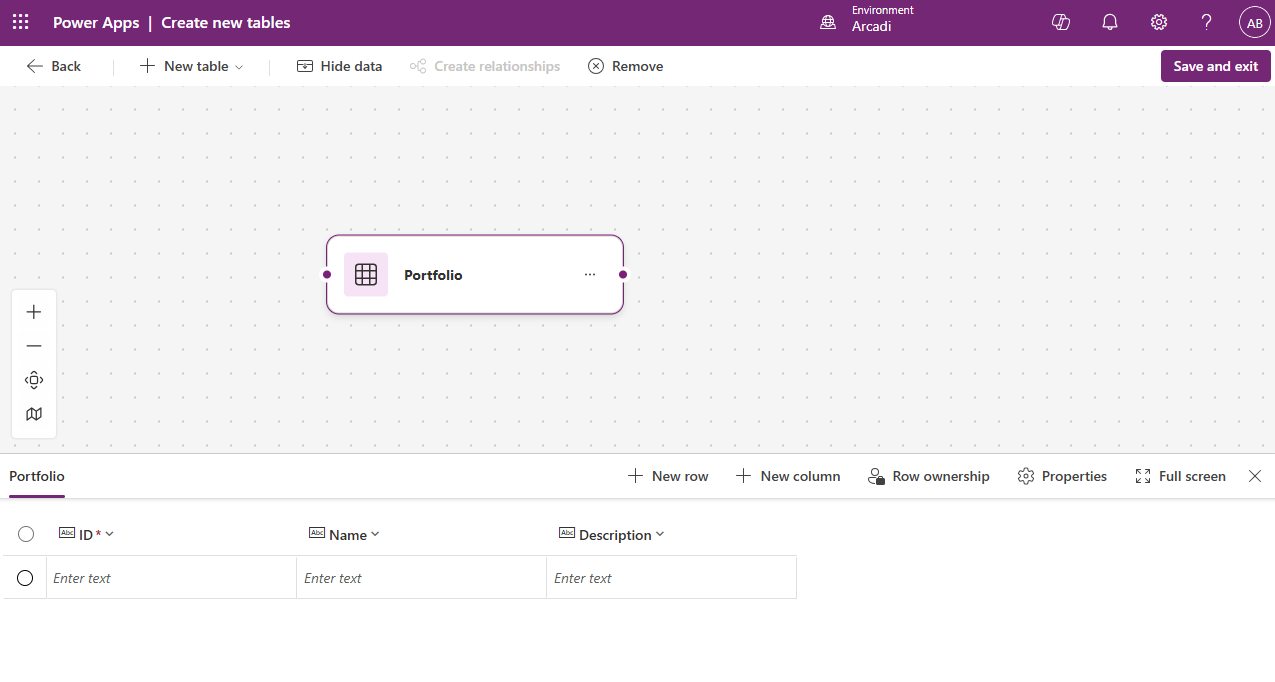Open Copilot from the header

[x=1061, y=22]
